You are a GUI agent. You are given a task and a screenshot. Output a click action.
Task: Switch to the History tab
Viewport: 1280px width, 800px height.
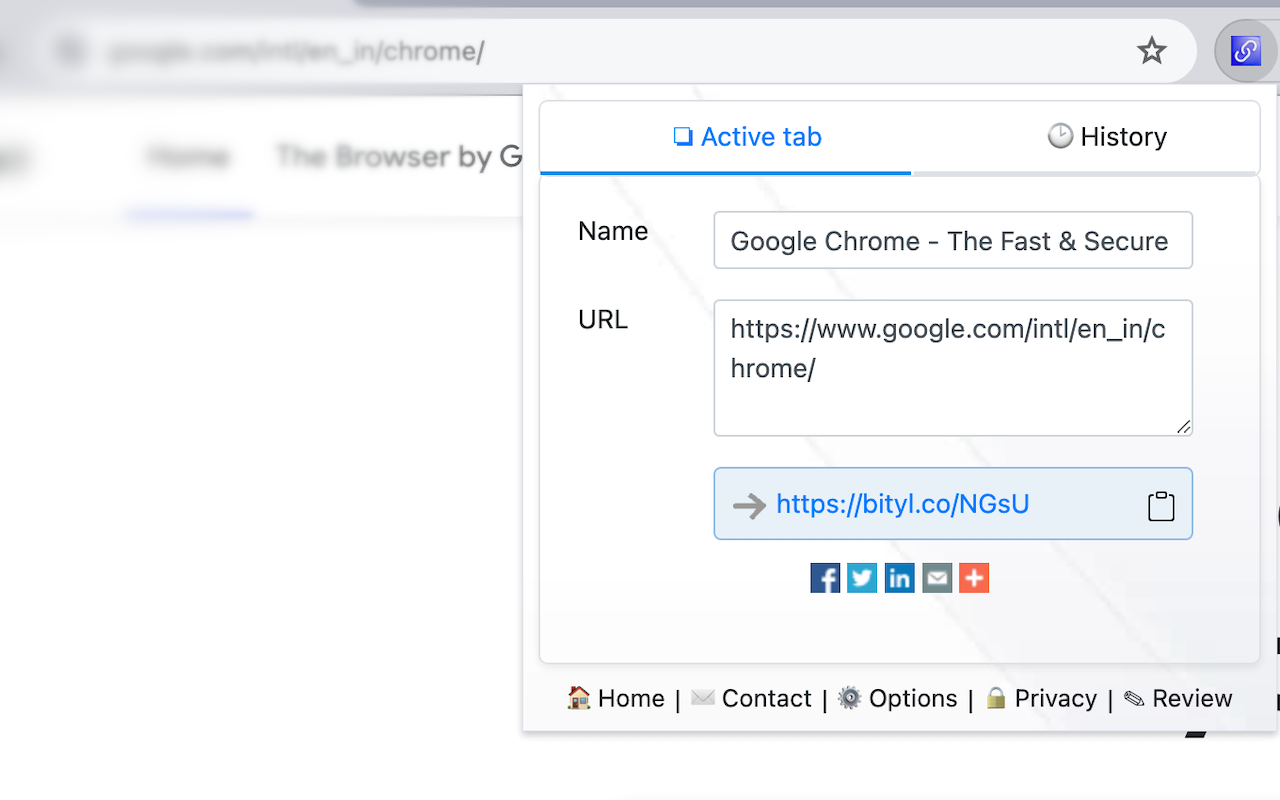coord(1106,137)
